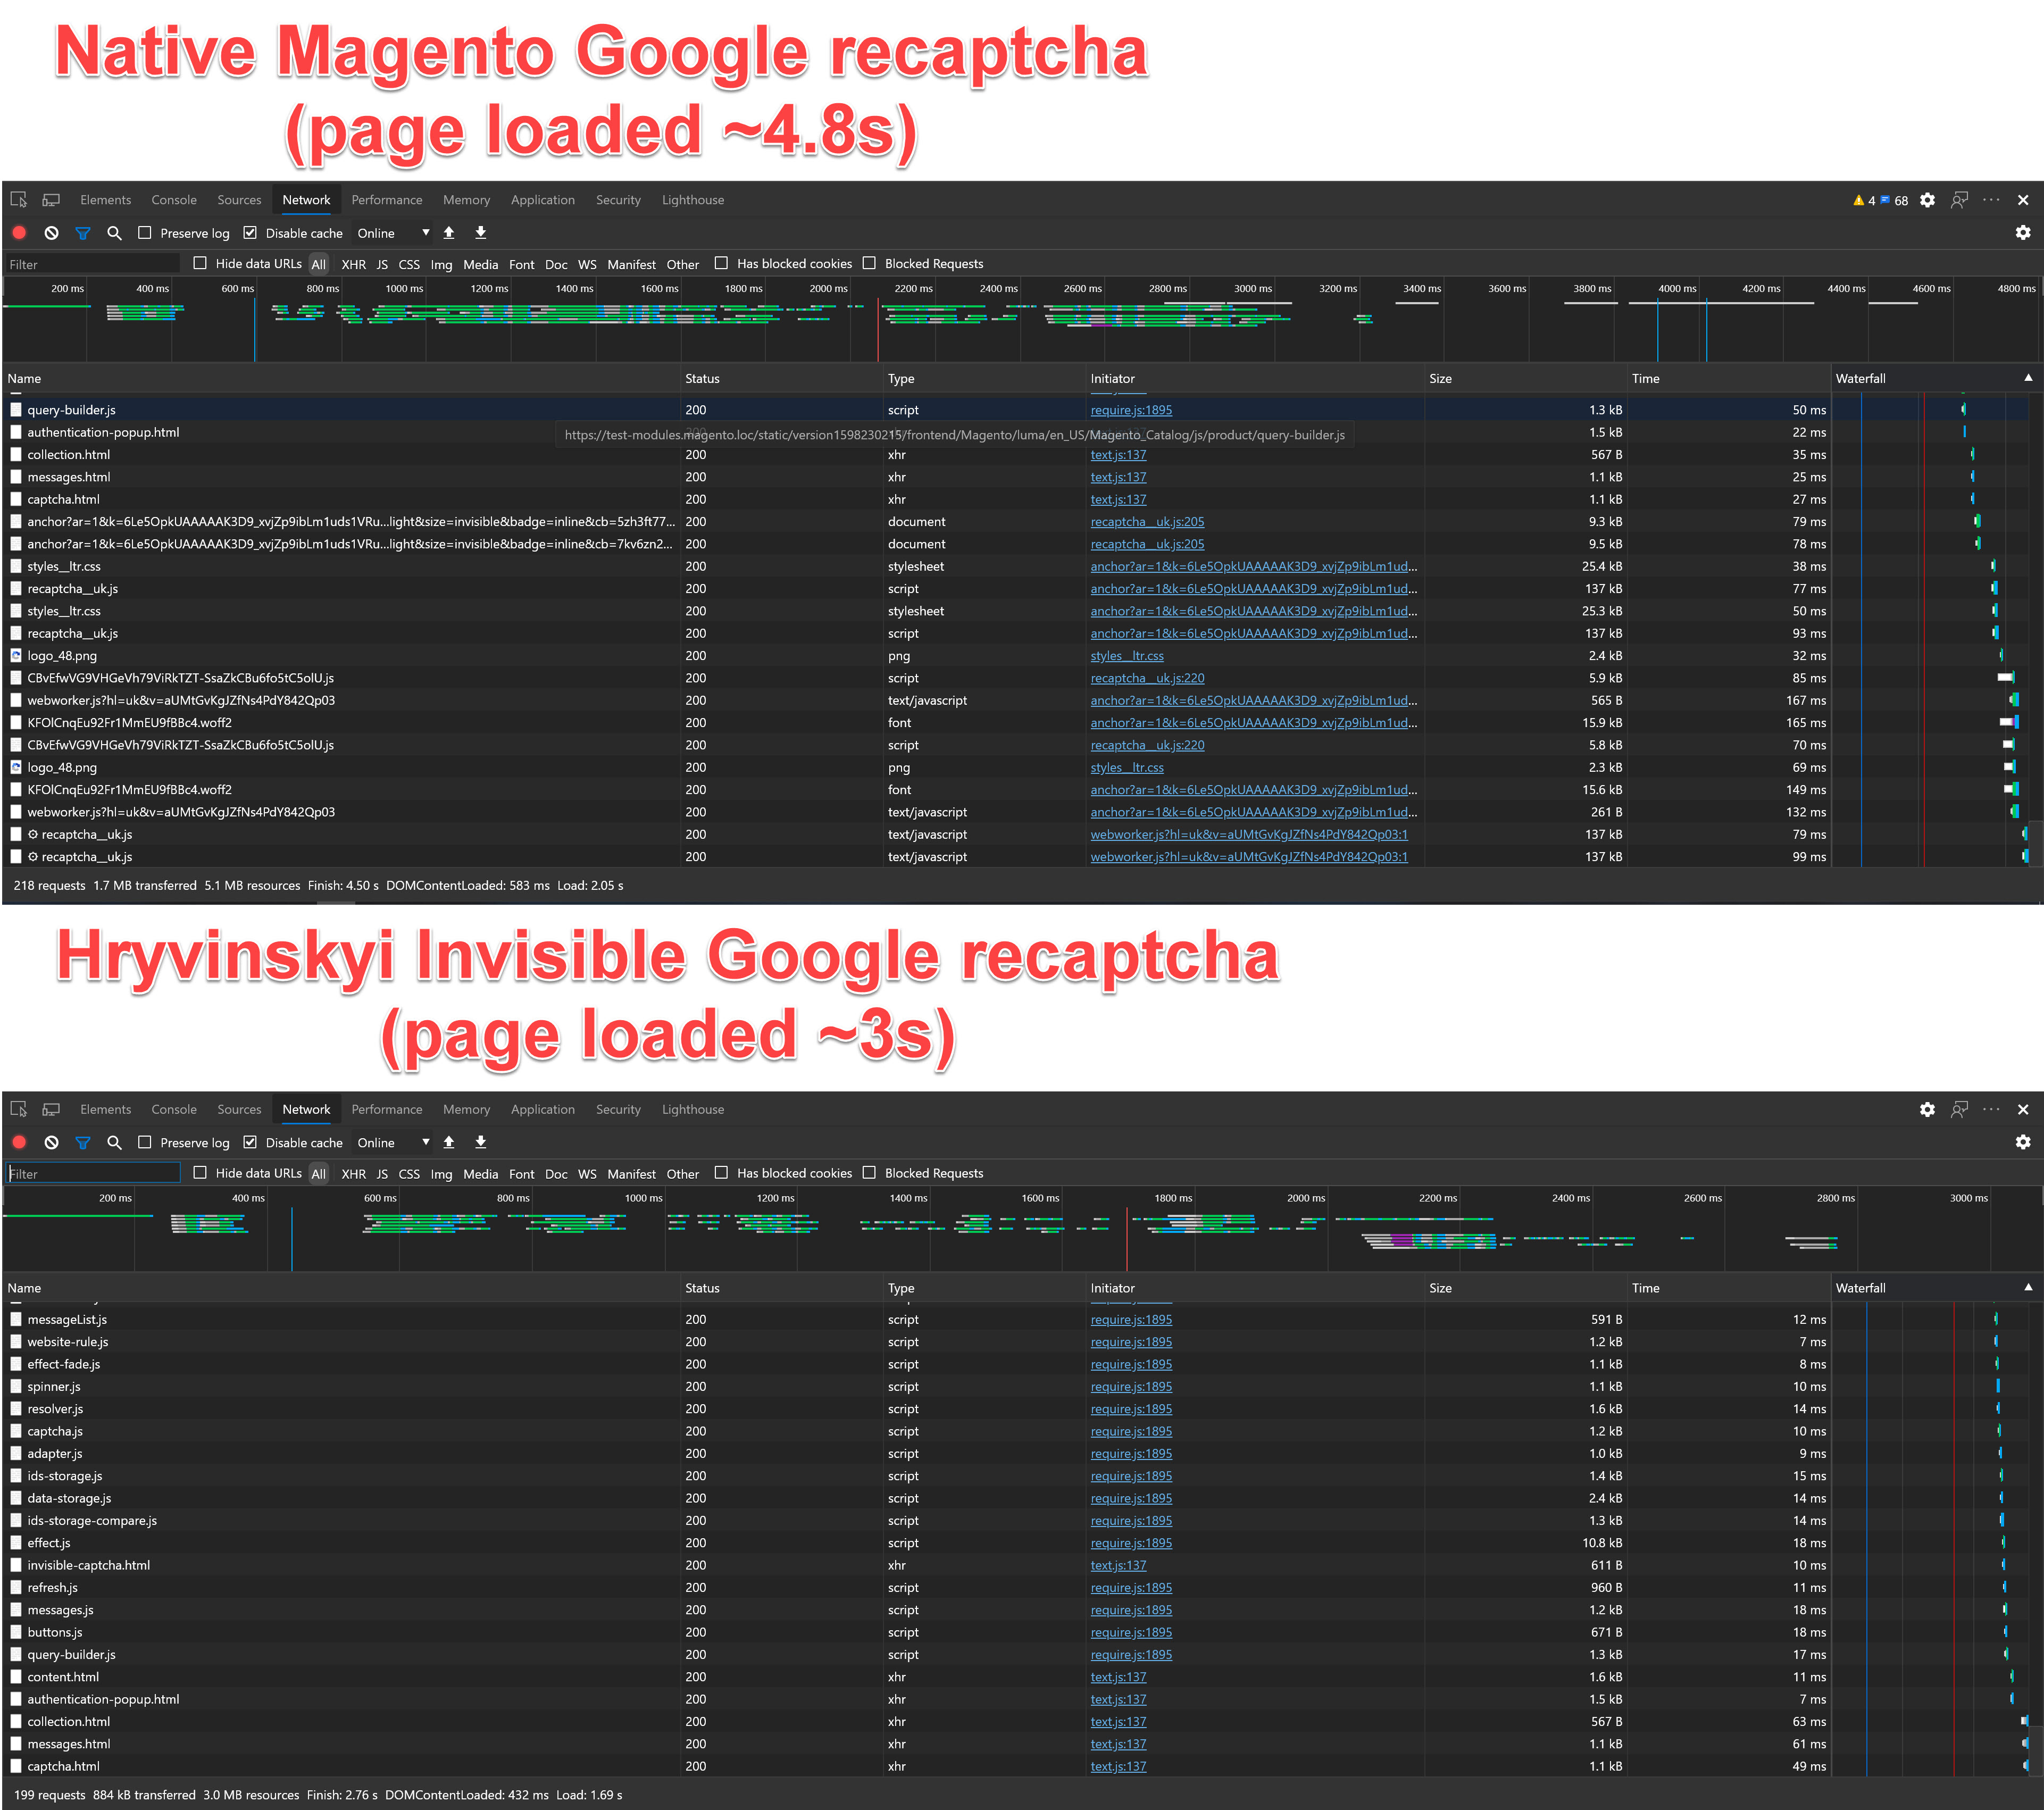Enable Preserve log checkbox in top panel
Screen dimensions: 2044x1810
(x=145, y=233)
